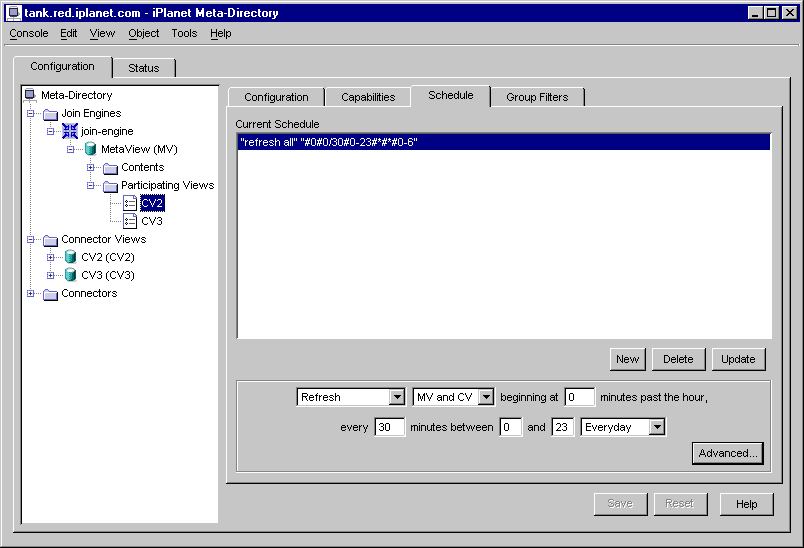Collapse the Join Engines tree node
The height and width of the screenshot is (548, 804).
30,113
